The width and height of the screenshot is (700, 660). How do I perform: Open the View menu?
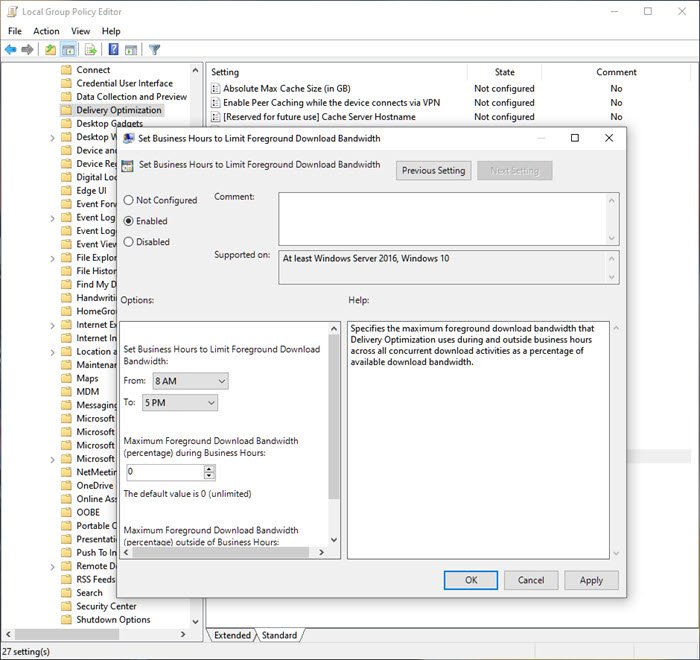click(80, 31)
